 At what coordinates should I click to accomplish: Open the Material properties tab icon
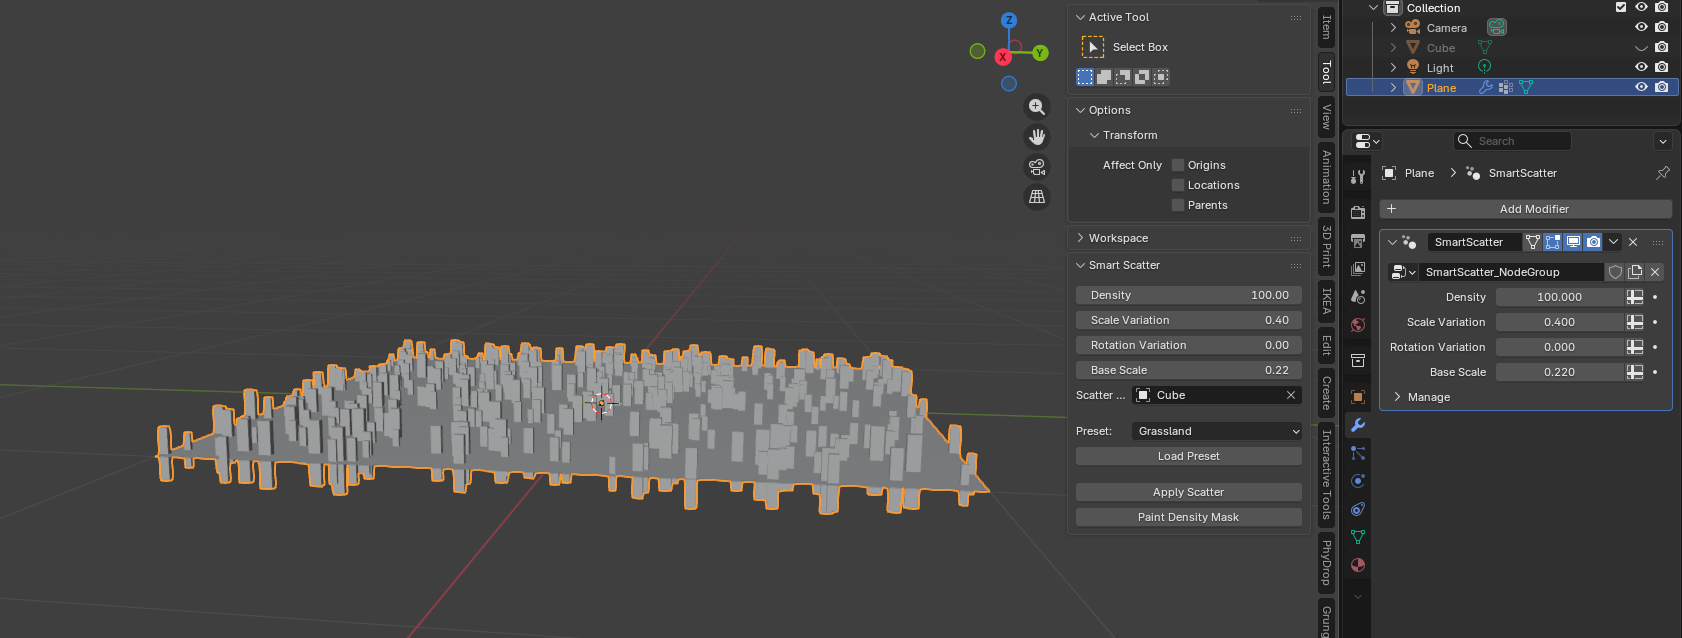1358,565
